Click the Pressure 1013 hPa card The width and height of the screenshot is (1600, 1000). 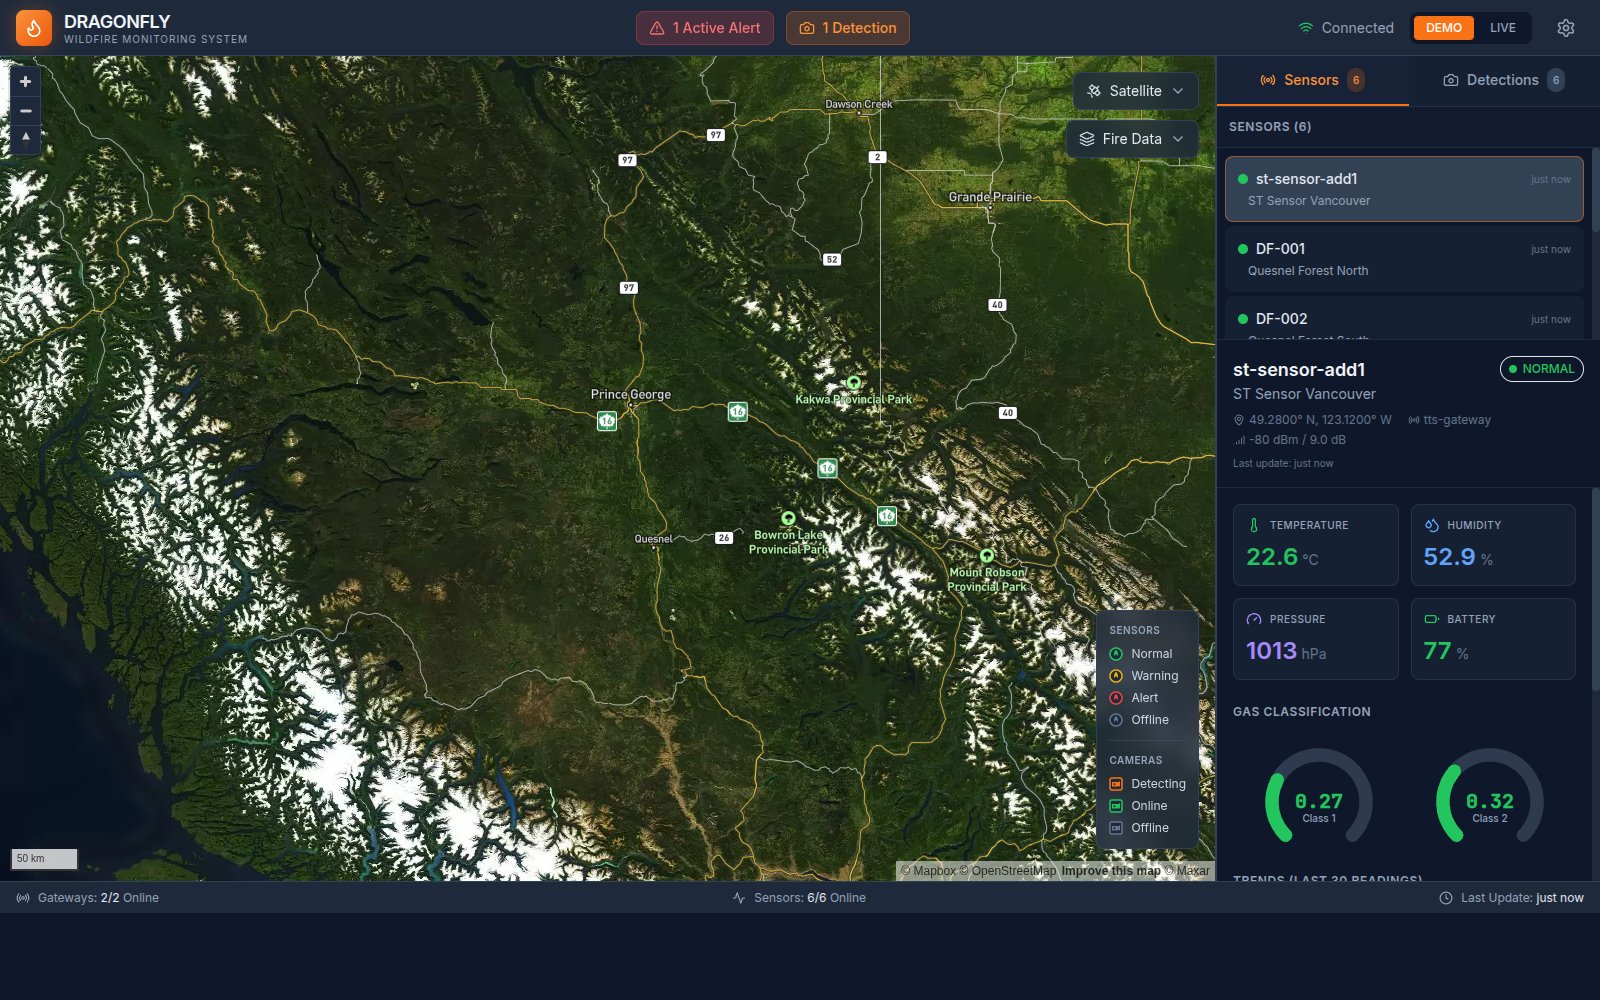(x=1315, y=639)
